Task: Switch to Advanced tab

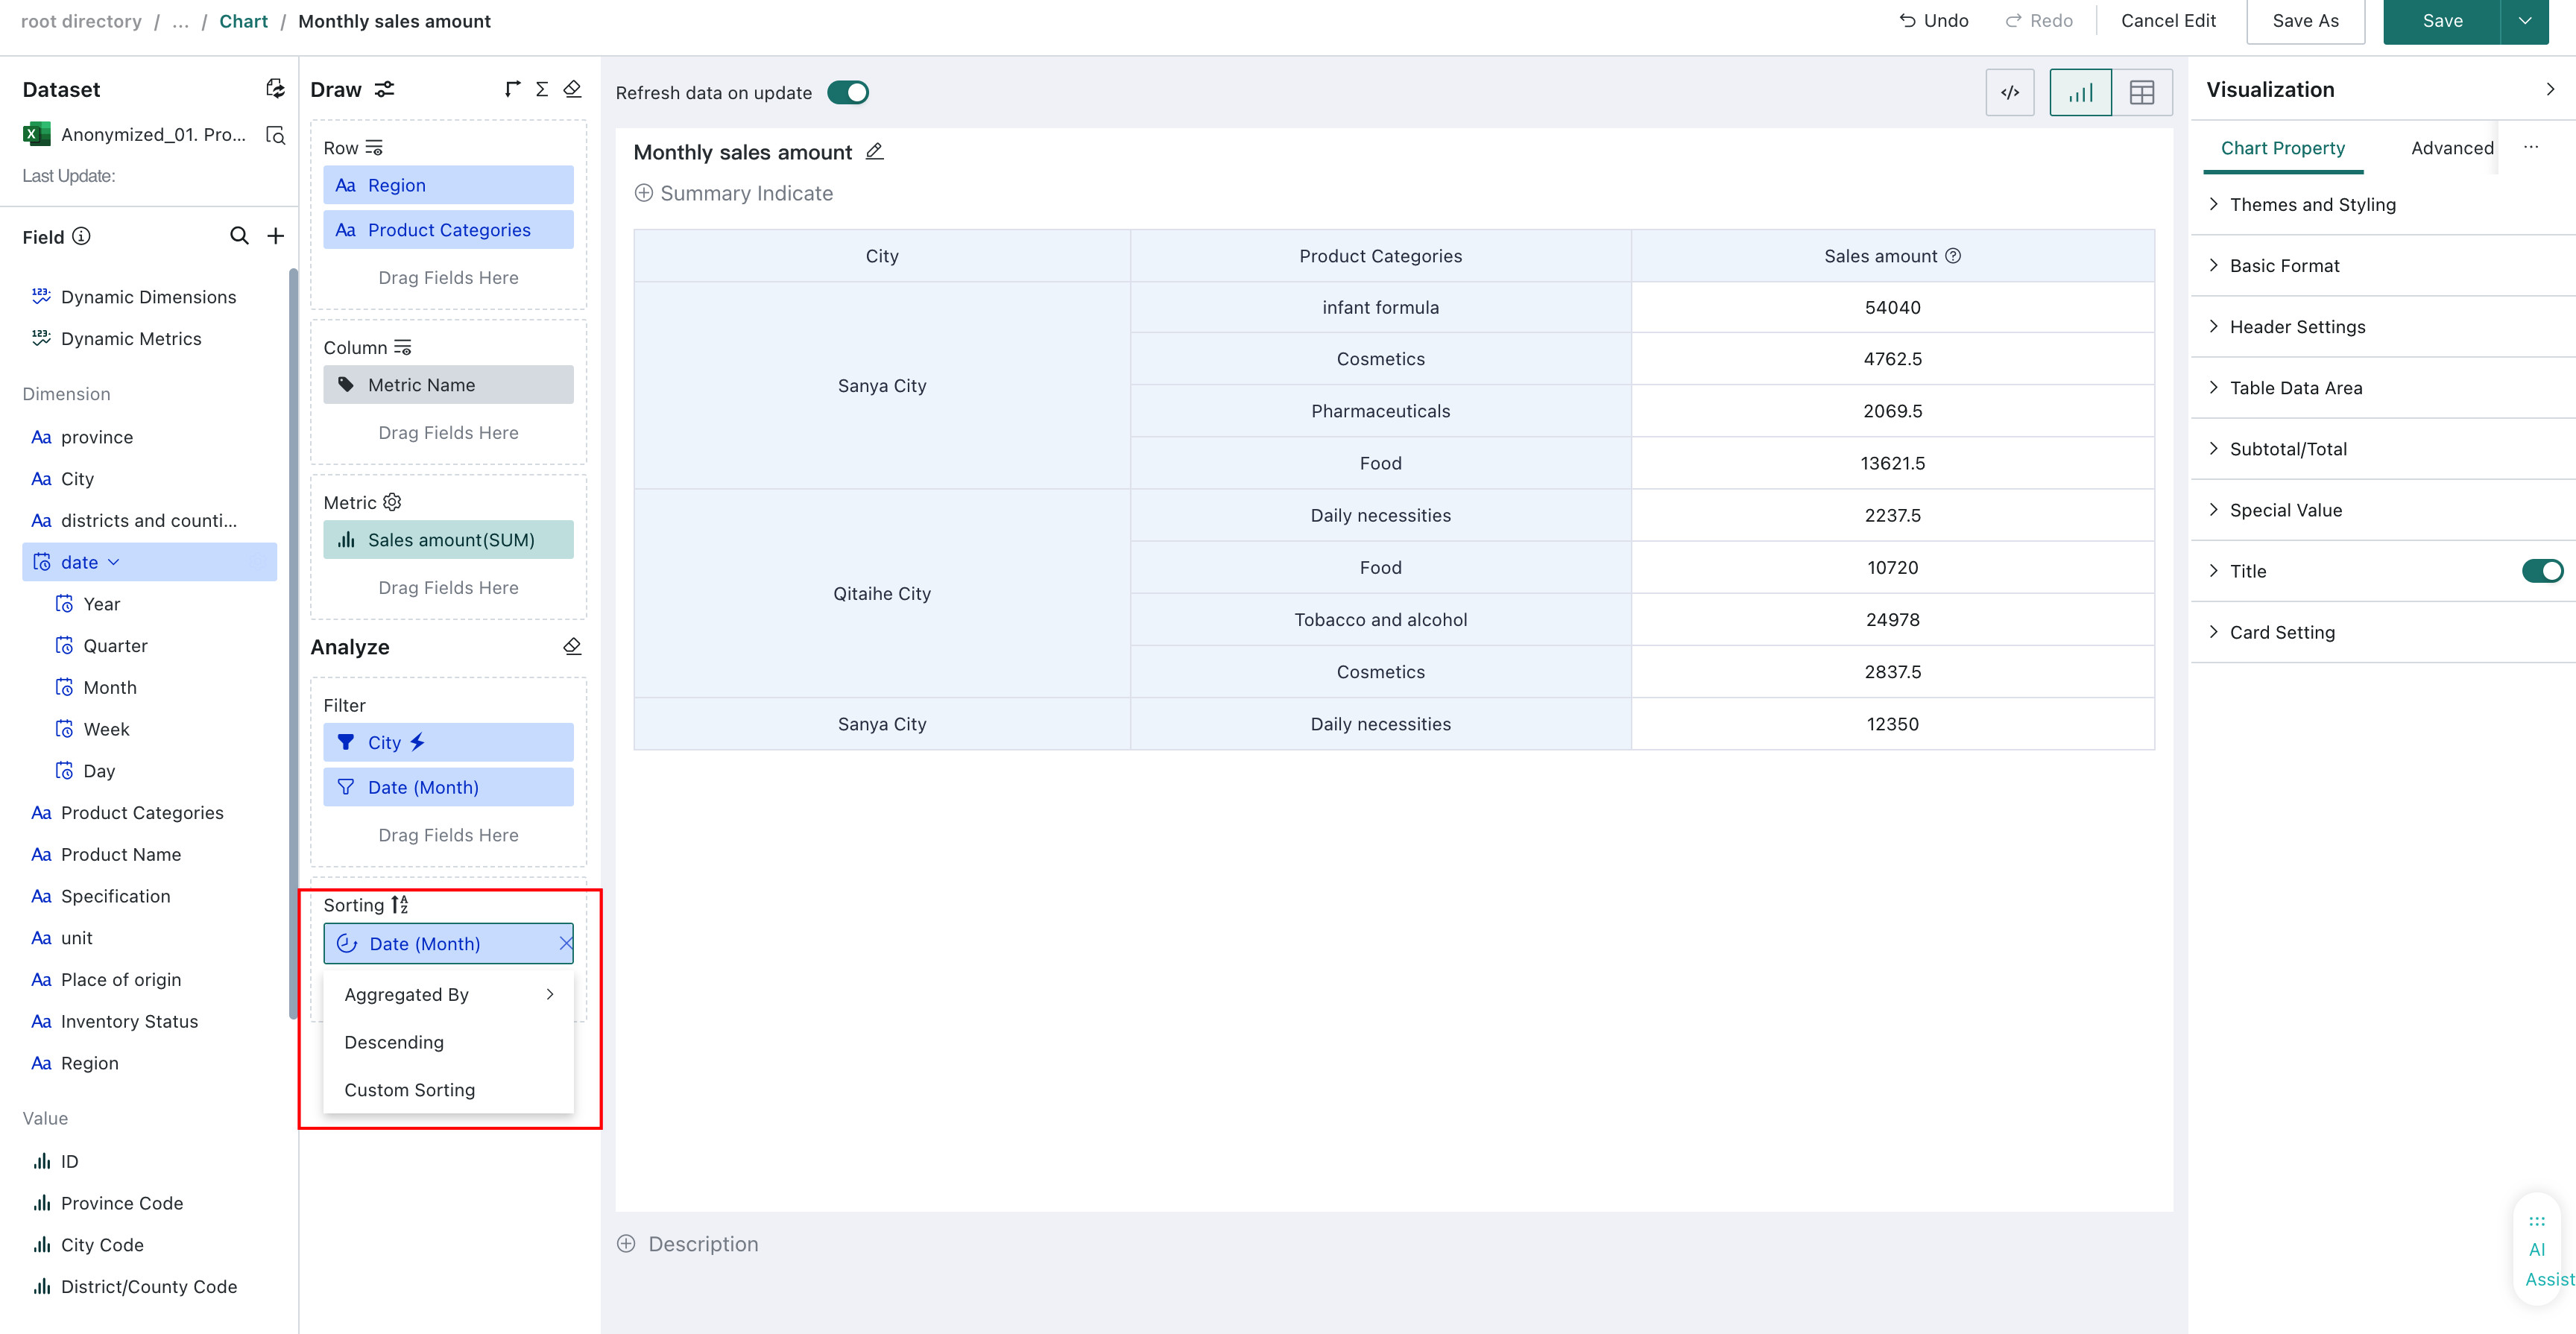Action: pyautogui.click(x=2452, y=148)
